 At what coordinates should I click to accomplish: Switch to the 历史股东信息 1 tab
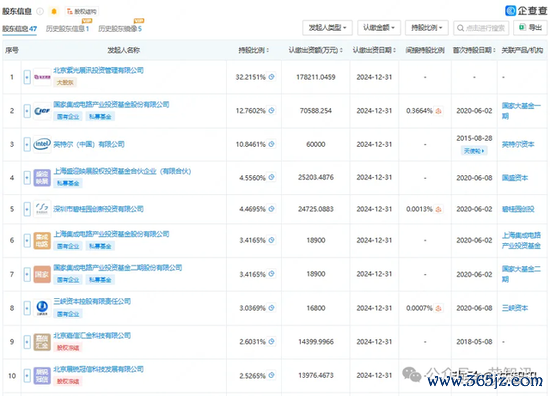coord(67,29)
